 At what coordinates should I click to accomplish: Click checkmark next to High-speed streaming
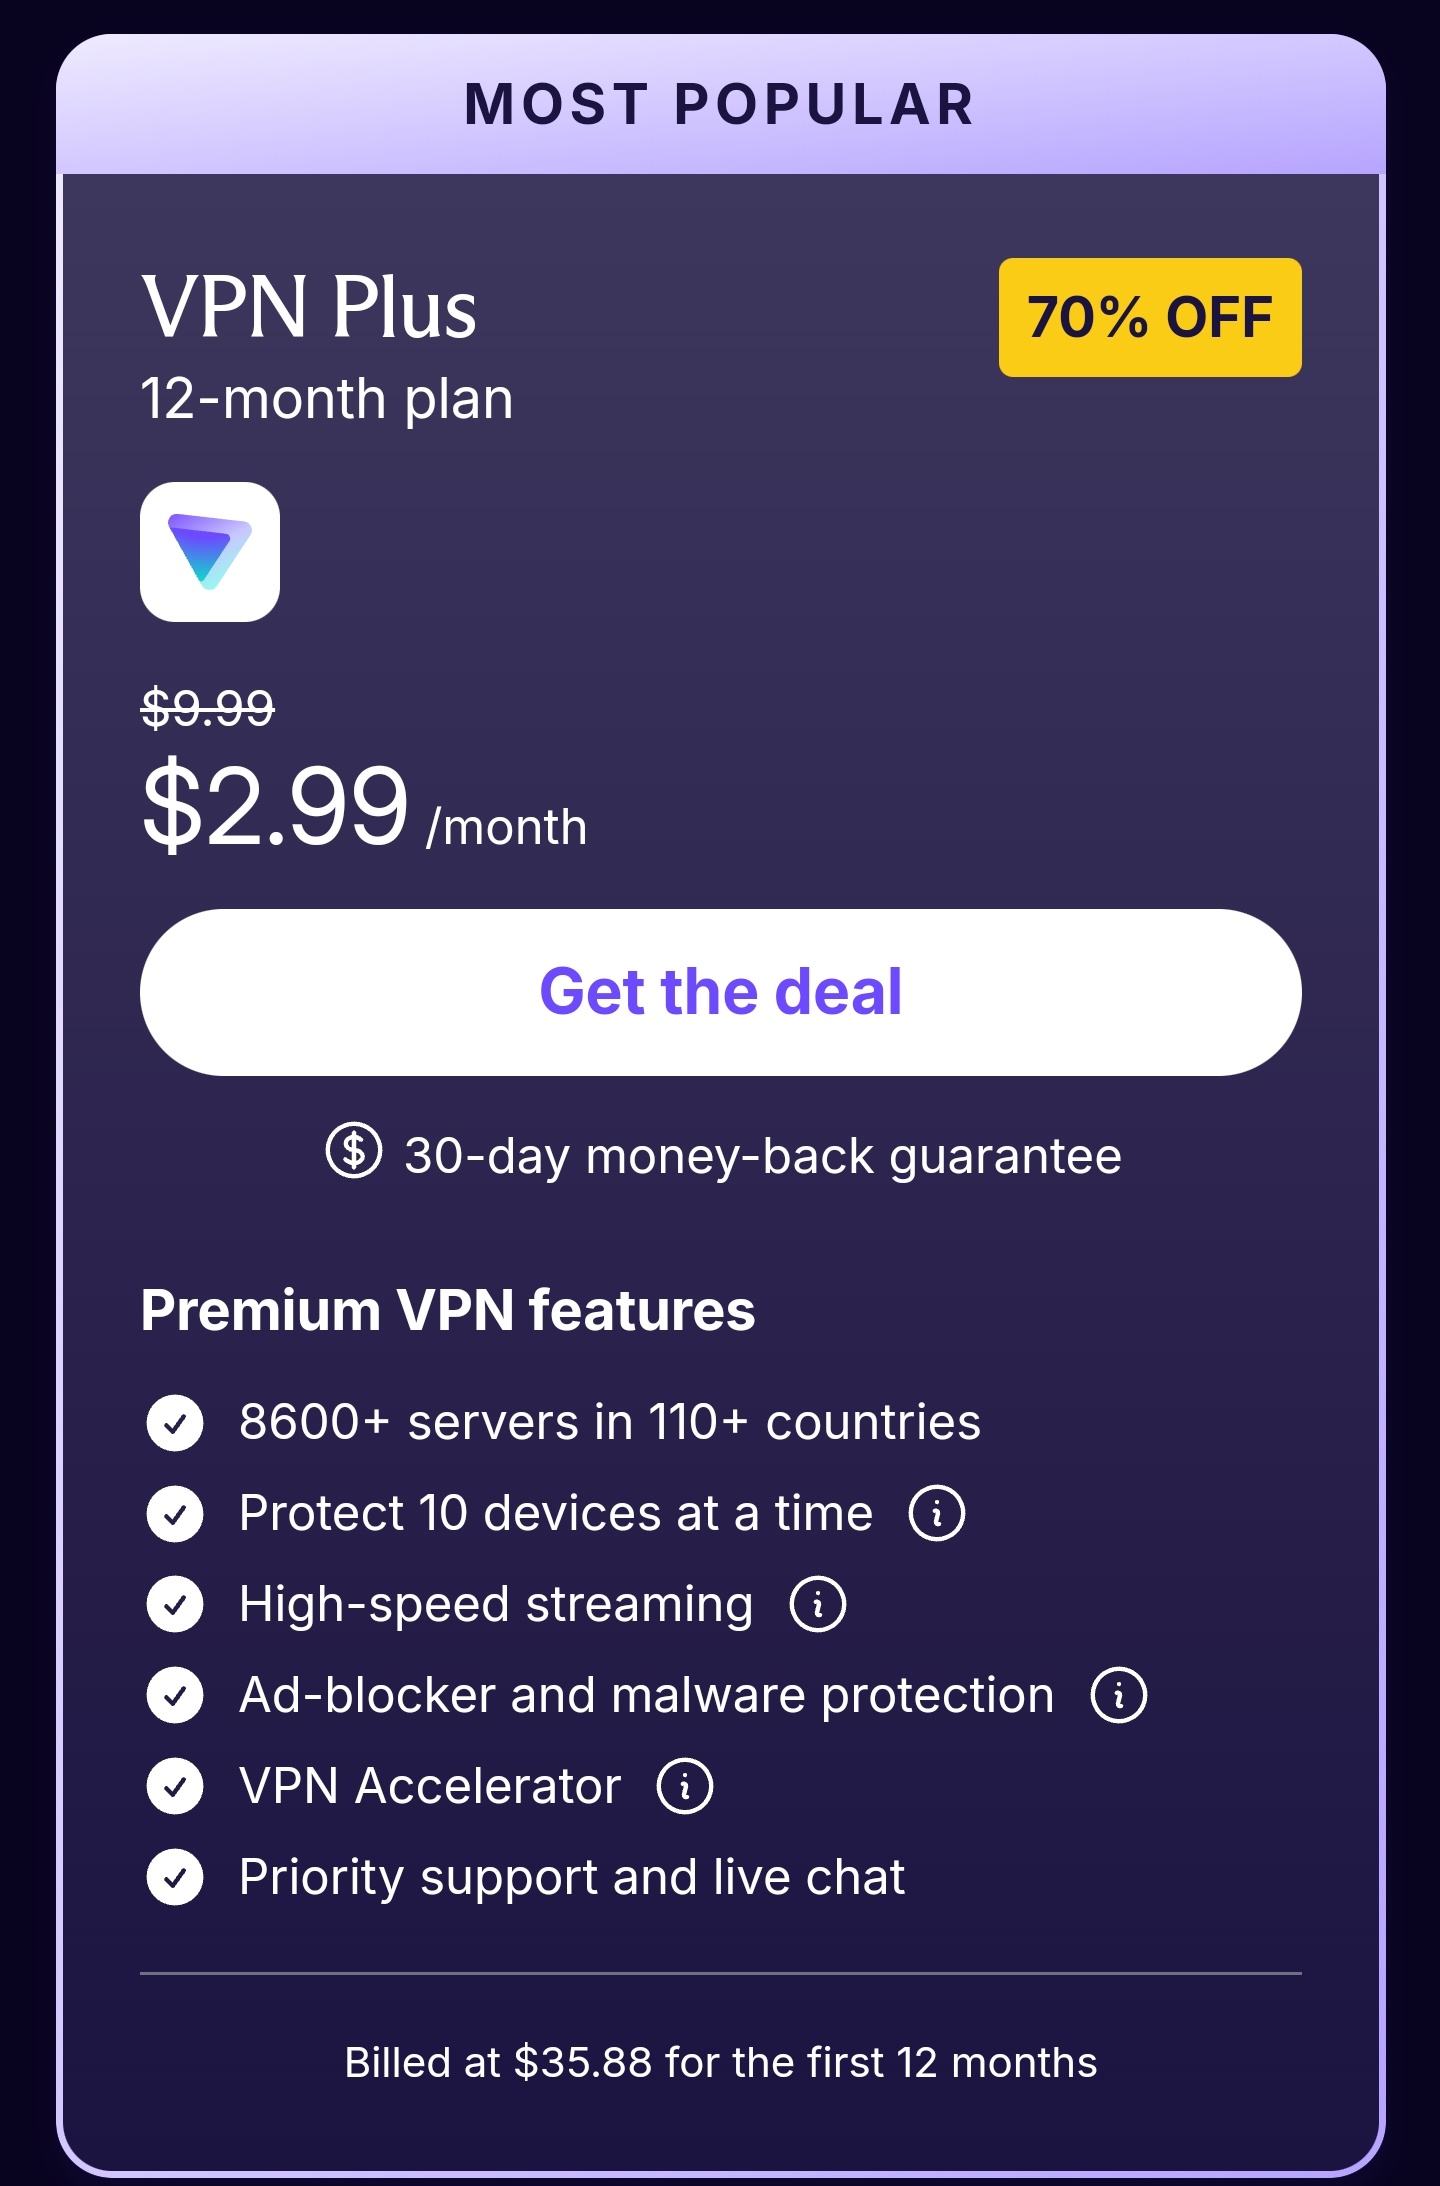[175, 1604]
